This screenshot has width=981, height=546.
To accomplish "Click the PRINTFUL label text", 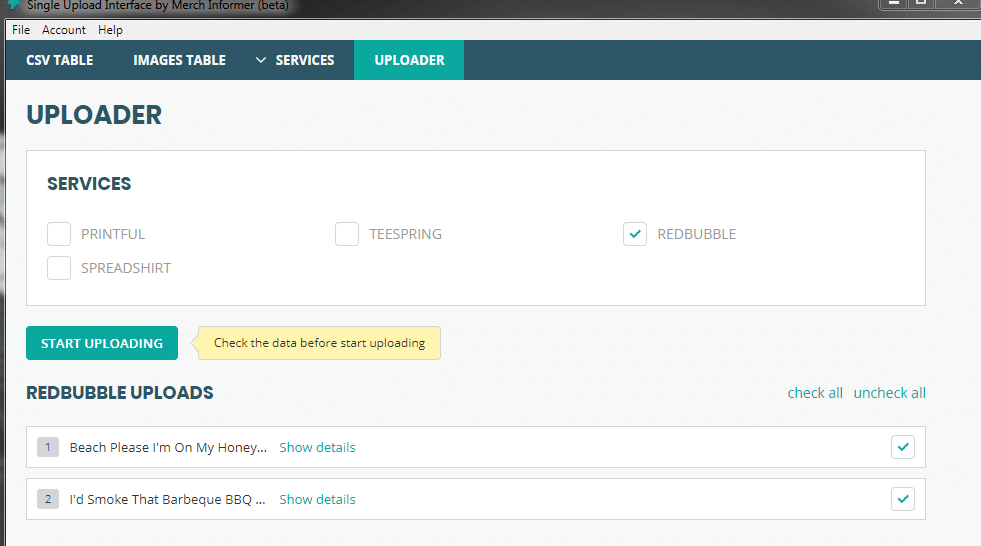I will tap(113, 234).
